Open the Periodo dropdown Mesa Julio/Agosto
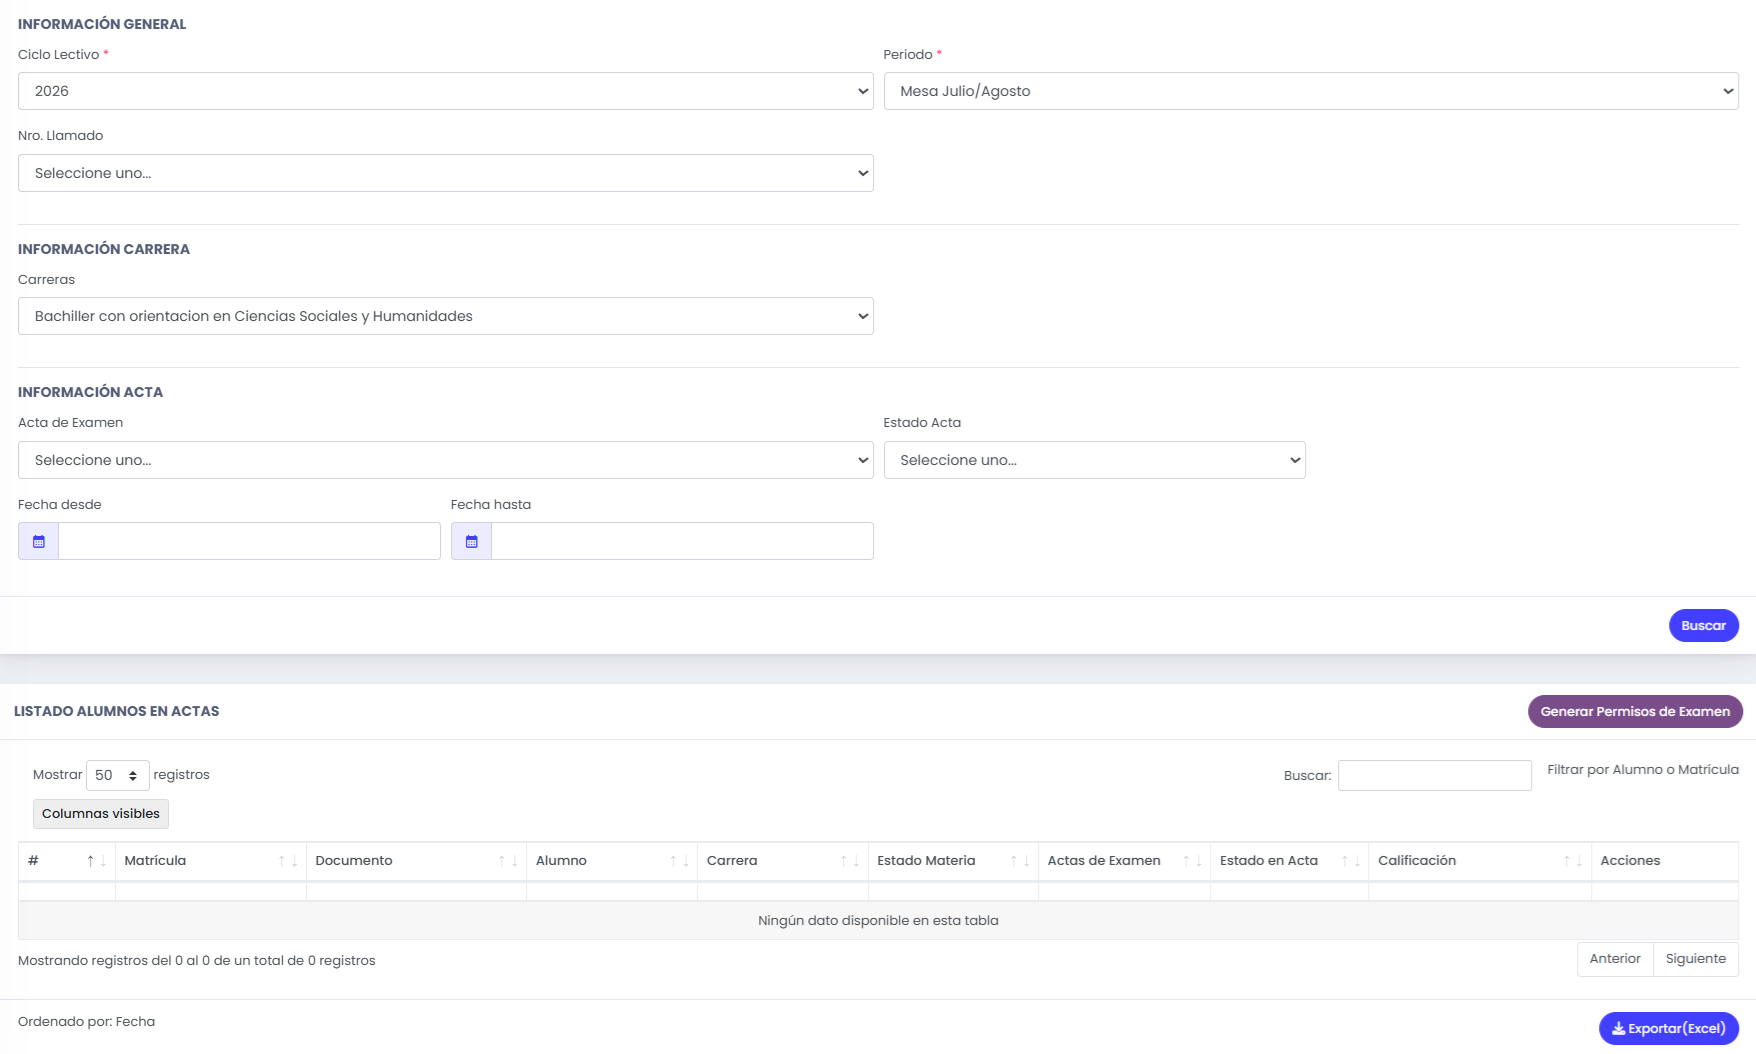 pos(1311,91)
